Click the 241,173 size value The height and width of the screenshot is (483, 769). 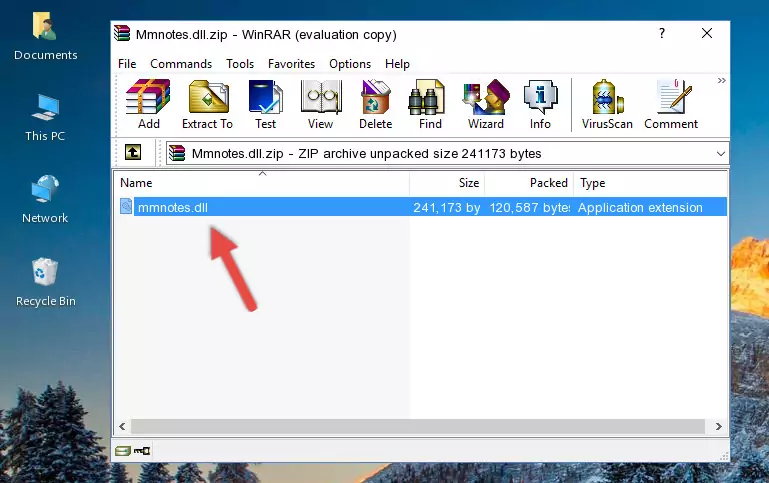click(446, 207)
